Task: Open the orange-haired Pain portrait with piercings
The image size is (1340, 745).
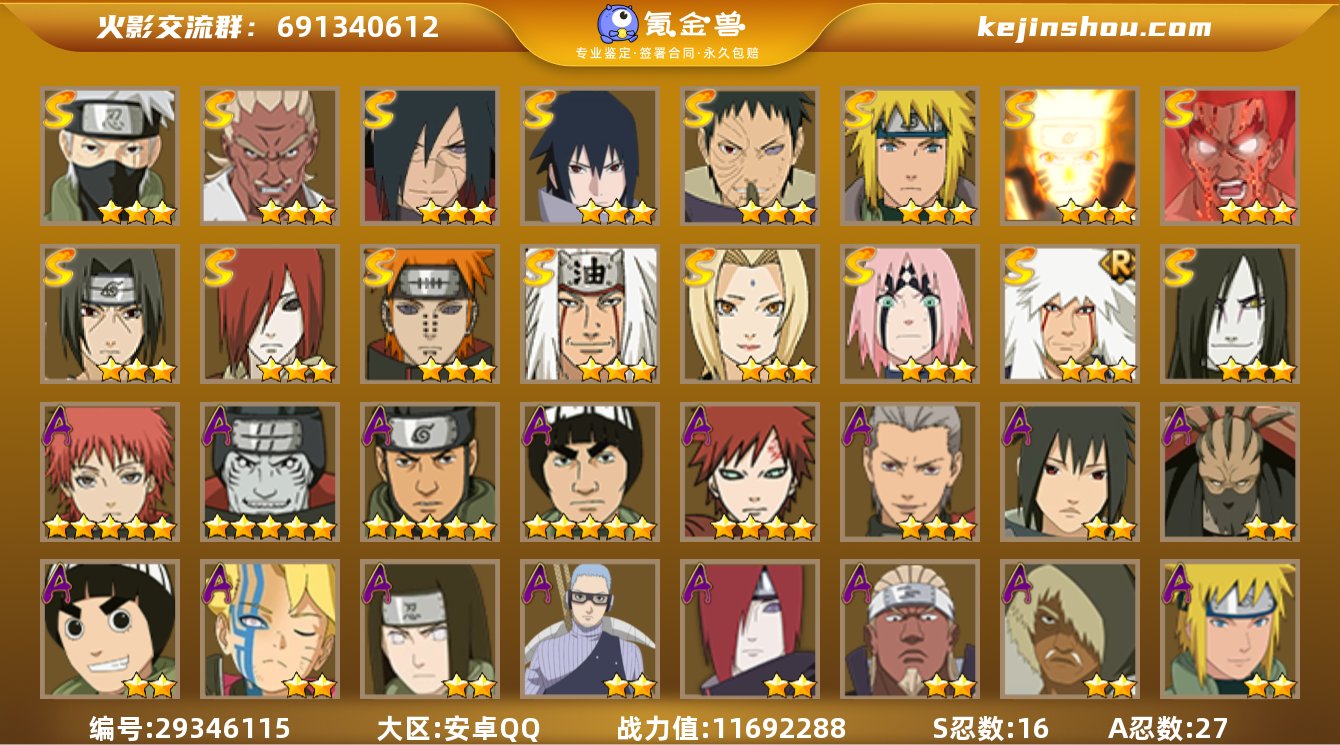Action: tap(429, 314)
